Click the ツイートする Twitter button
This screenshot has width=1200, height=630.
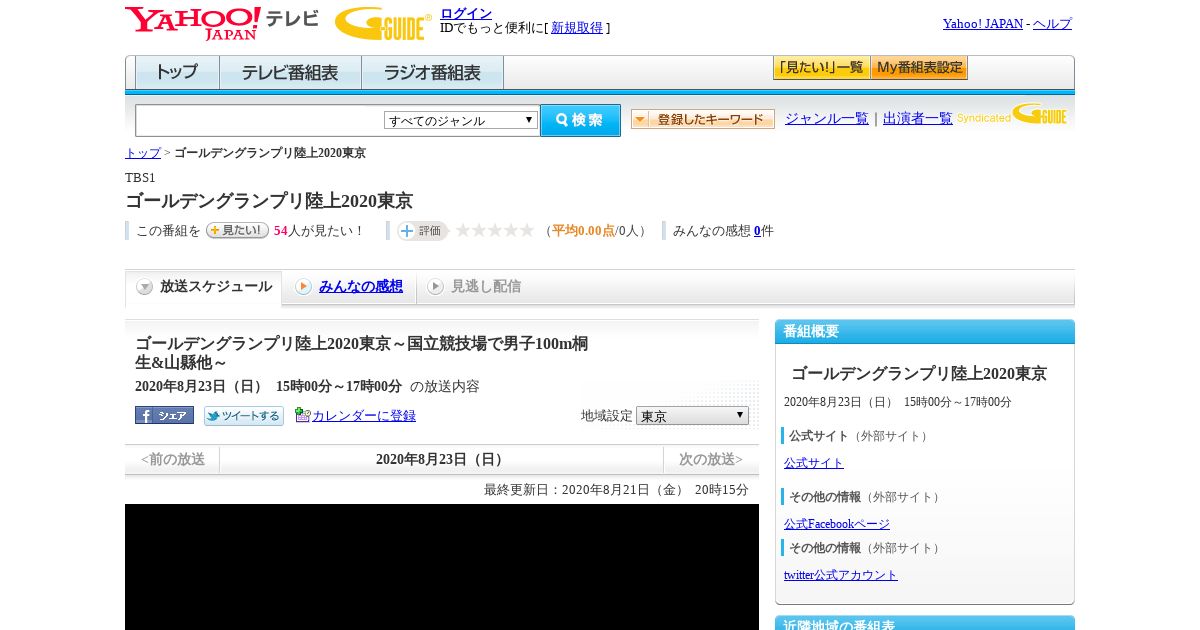[x=243, y=416]
